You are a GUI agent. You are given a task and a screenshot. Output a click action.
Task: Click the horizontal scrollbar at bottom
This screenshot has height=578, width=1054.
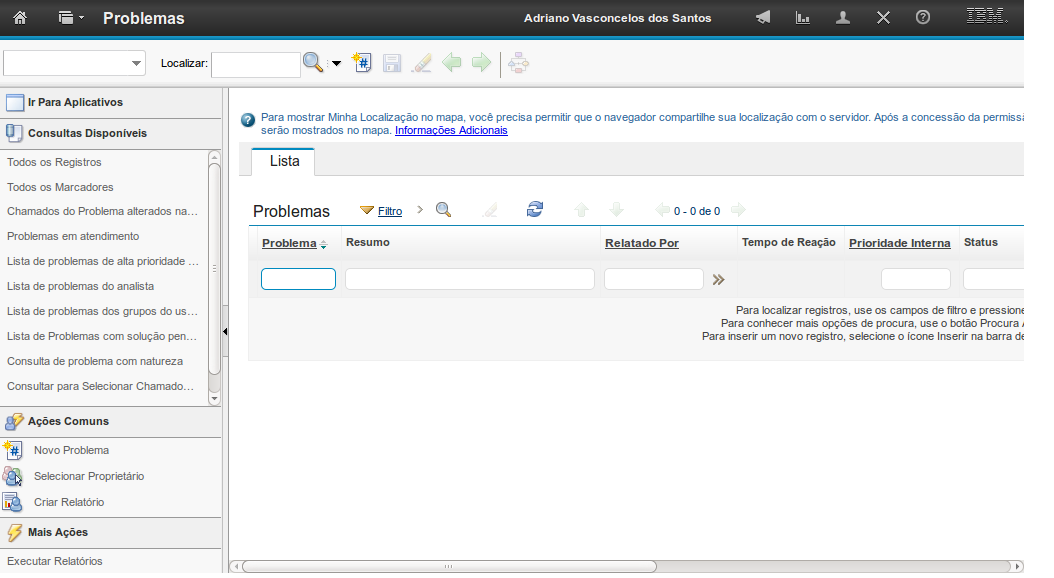coord(448,566)
